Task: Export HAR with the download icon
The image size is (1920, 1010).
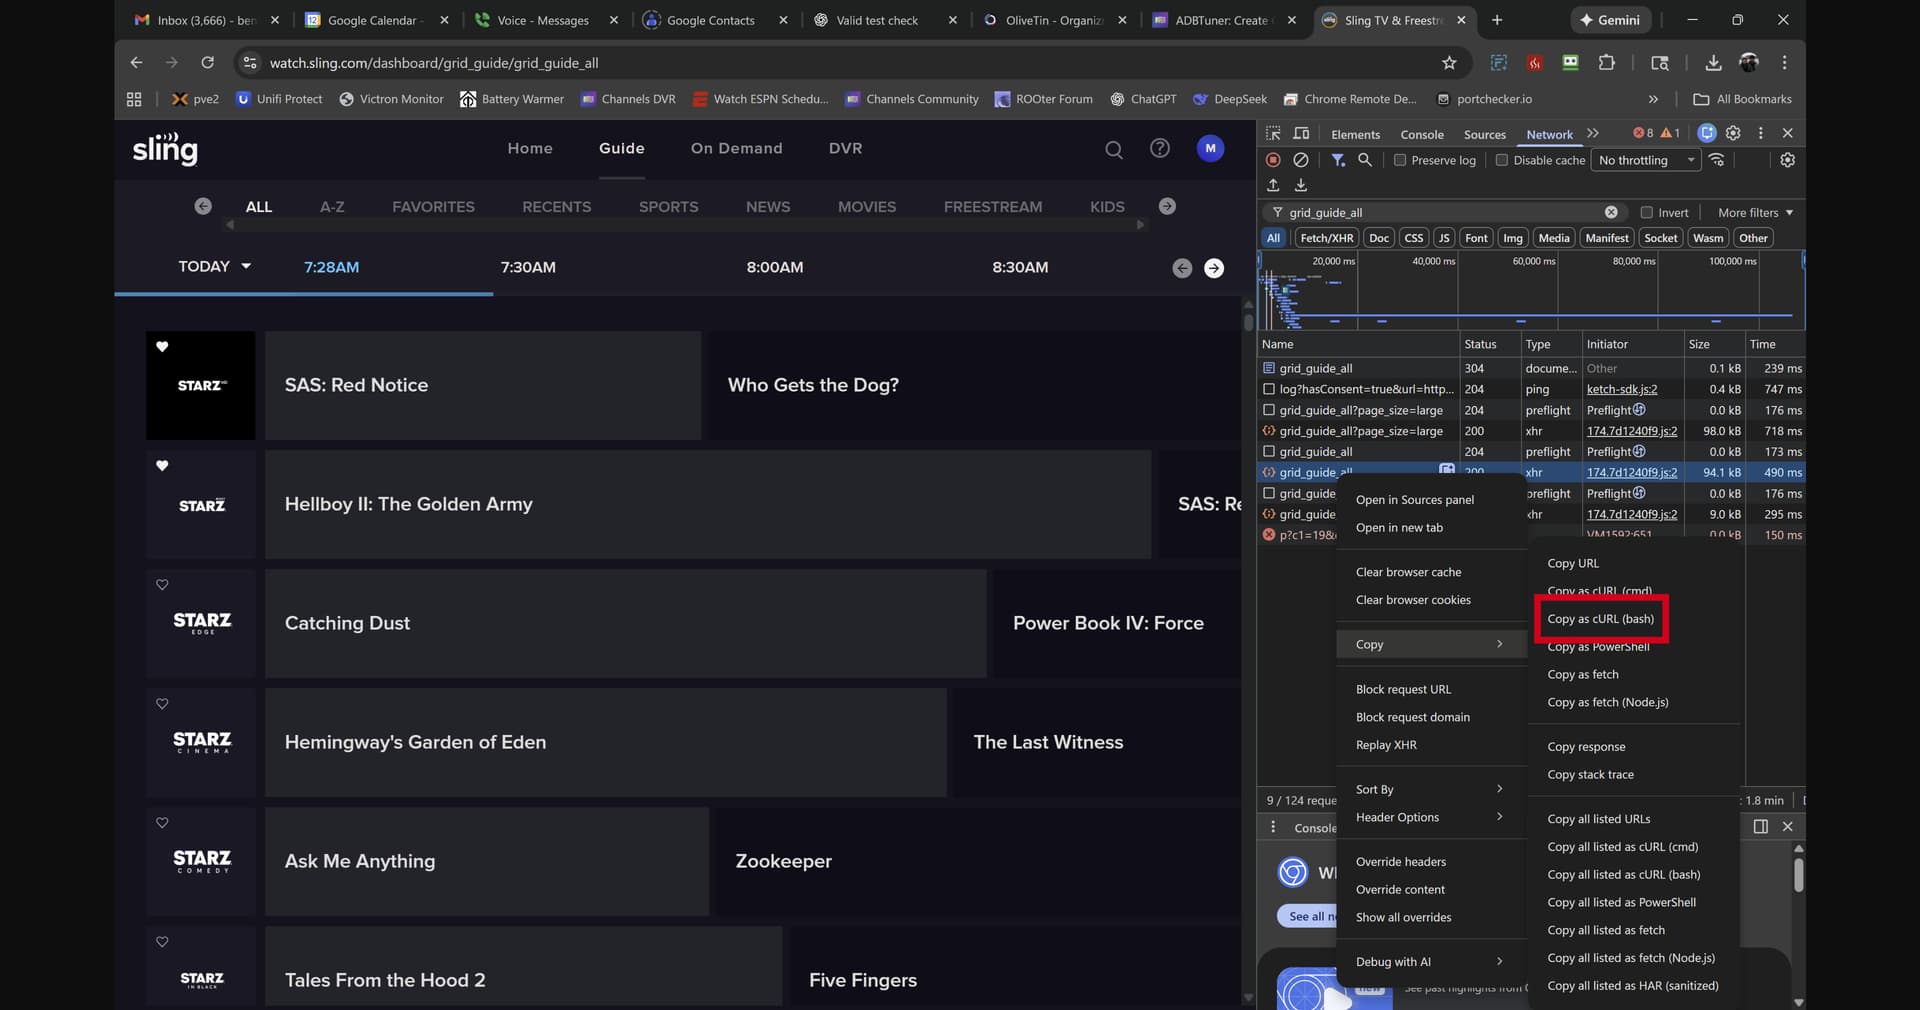Action: [1301, 185]
